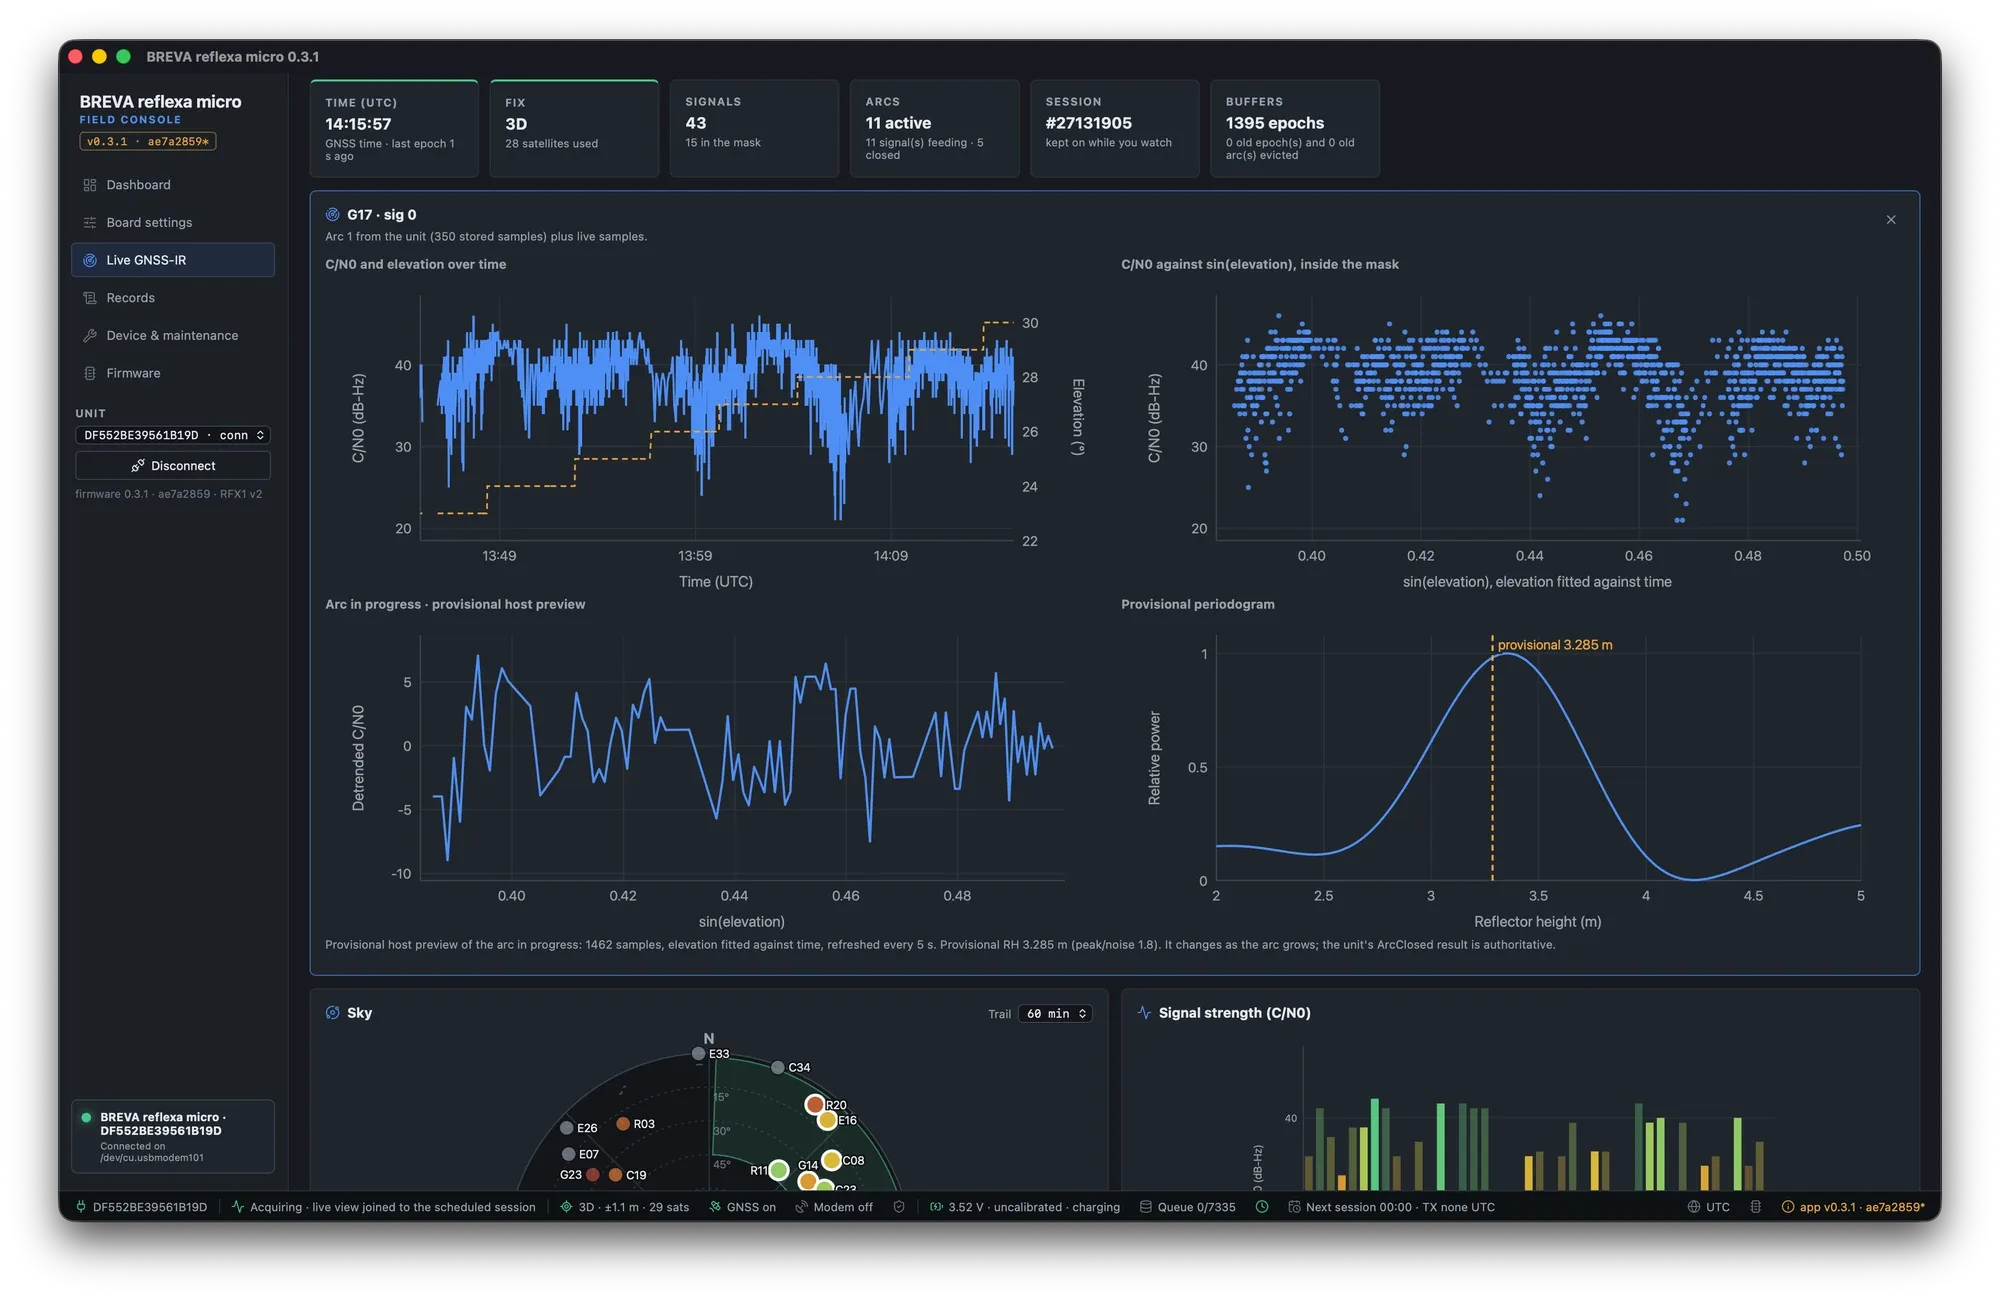The width and height of the screenshot is (2000, 1299).
Task: Click the Sky panel radar icon
Action: [x=333, y=1013]
